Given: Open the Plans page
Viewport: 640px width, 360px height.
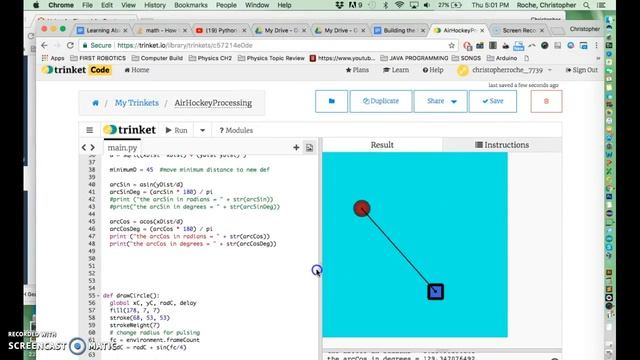Looking at the screenshot, I should [357, 70].
